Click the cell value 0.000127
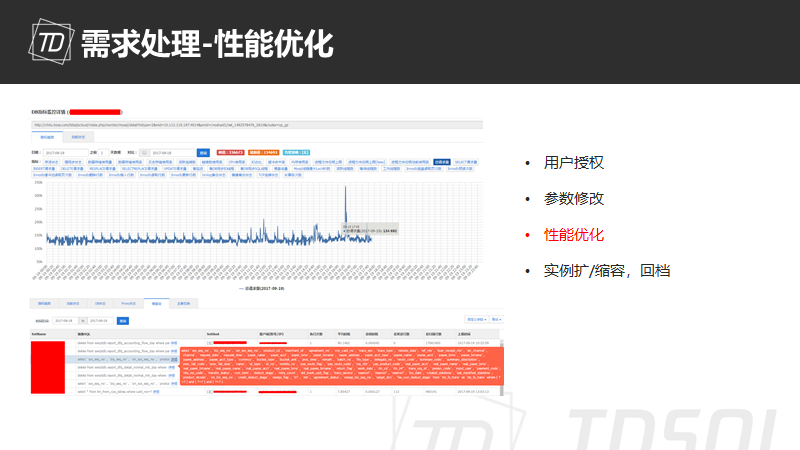Viewport: 800px width, 450px height. tap(372, 392)
